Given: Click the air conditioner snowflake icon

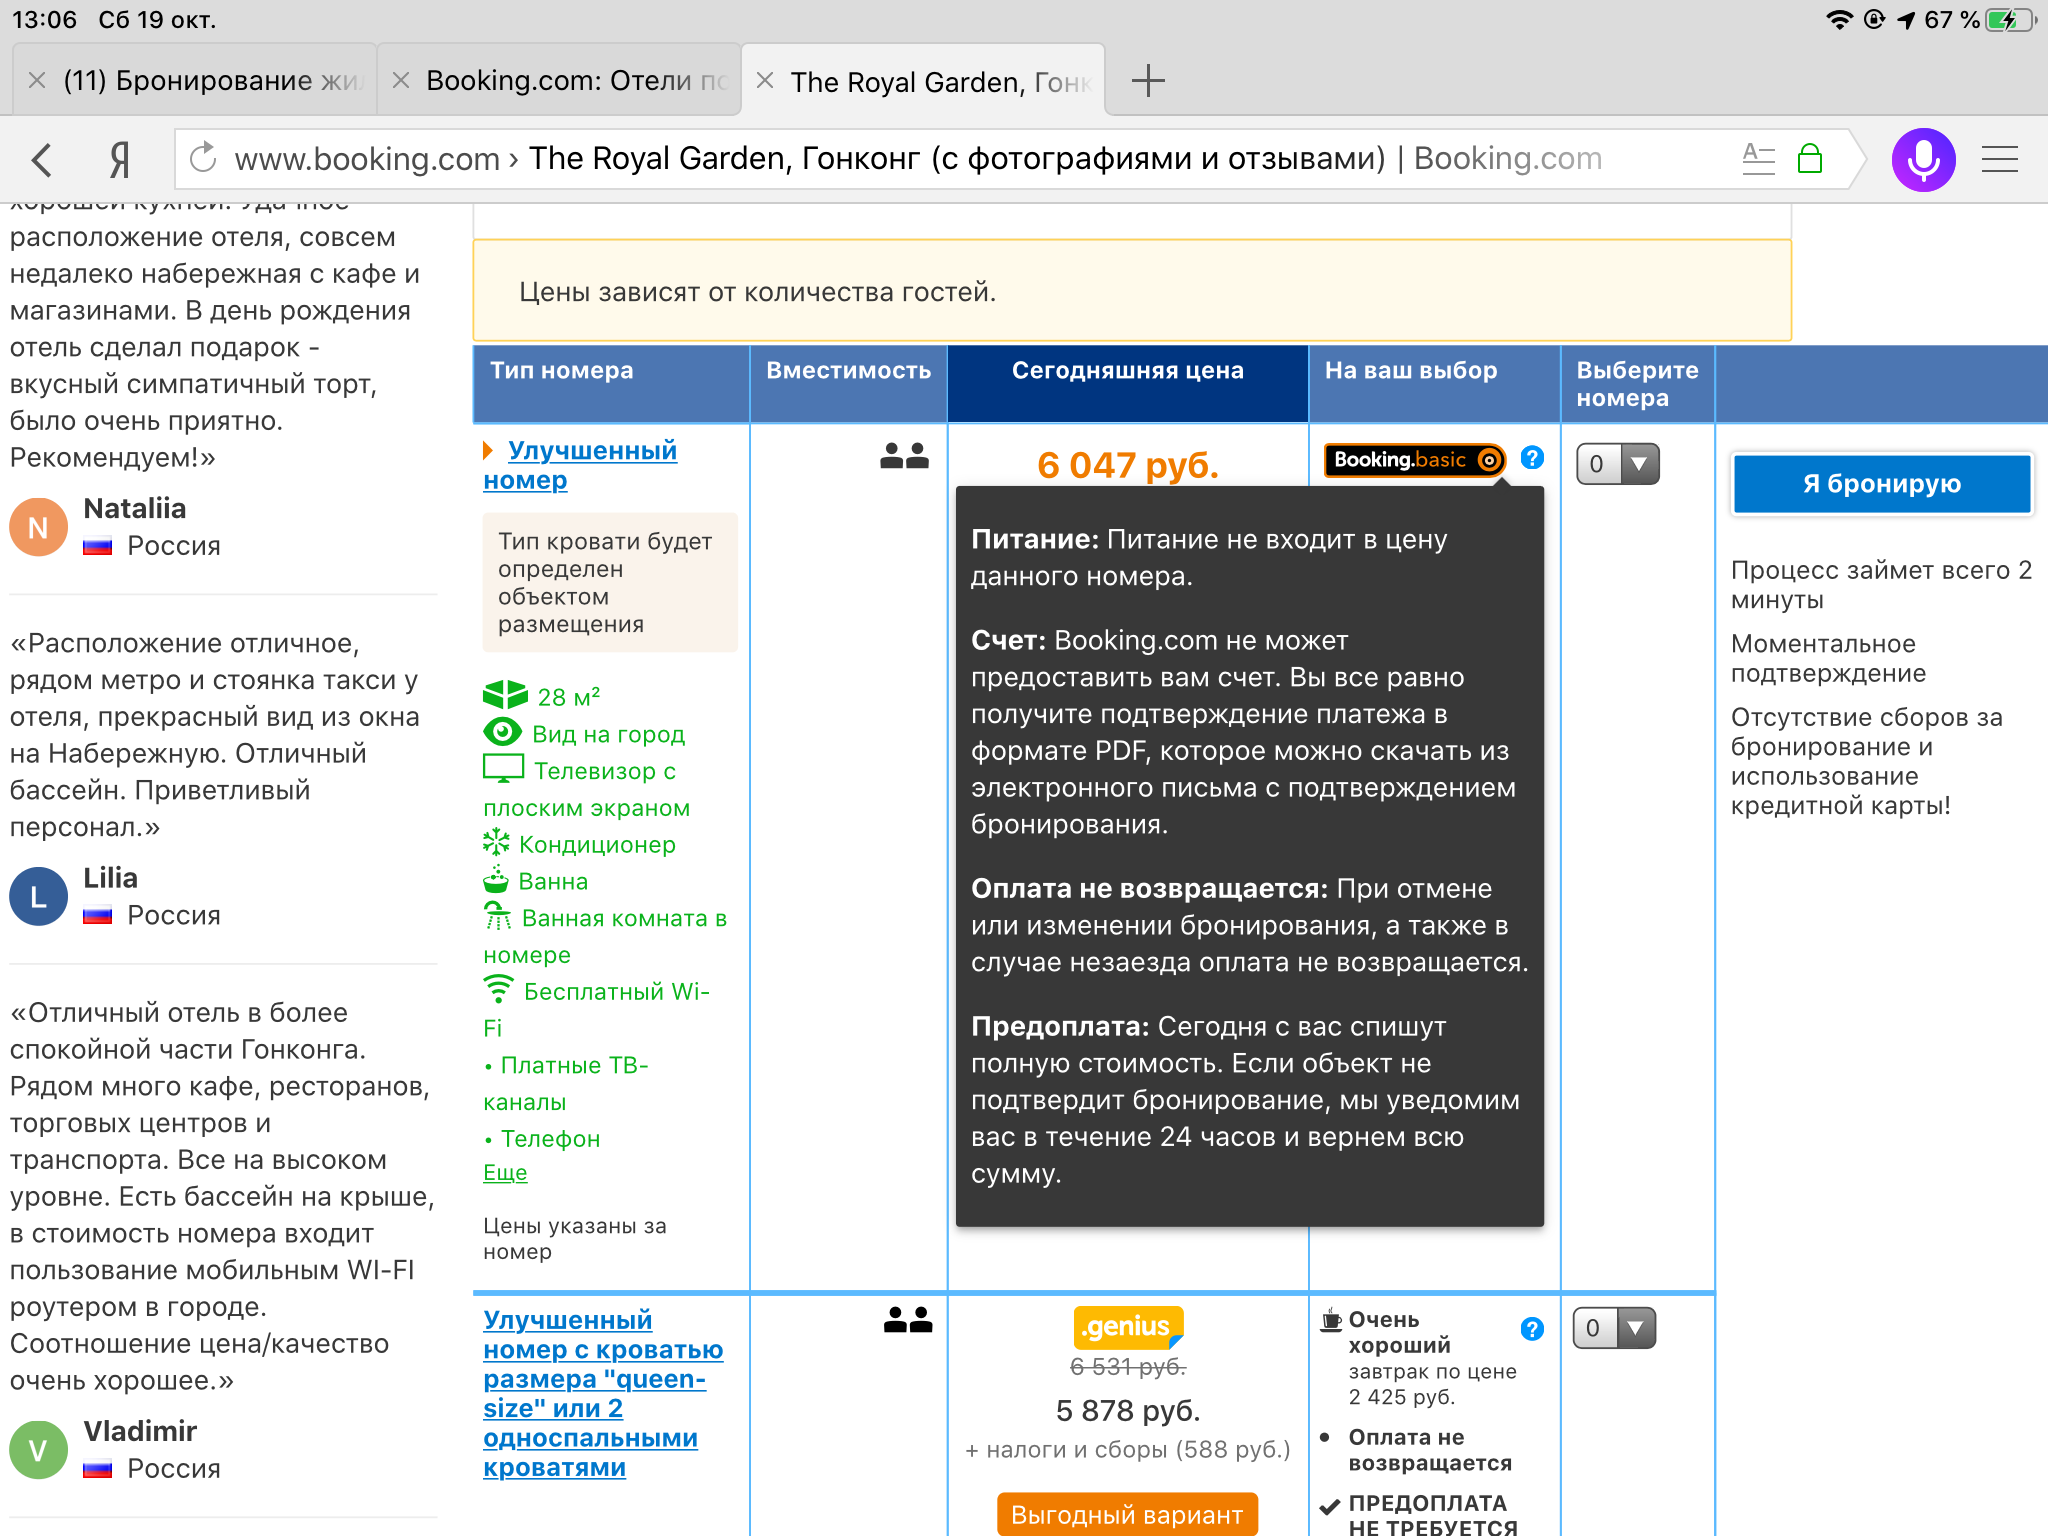Looking at the screenshot, I should 496,842.
